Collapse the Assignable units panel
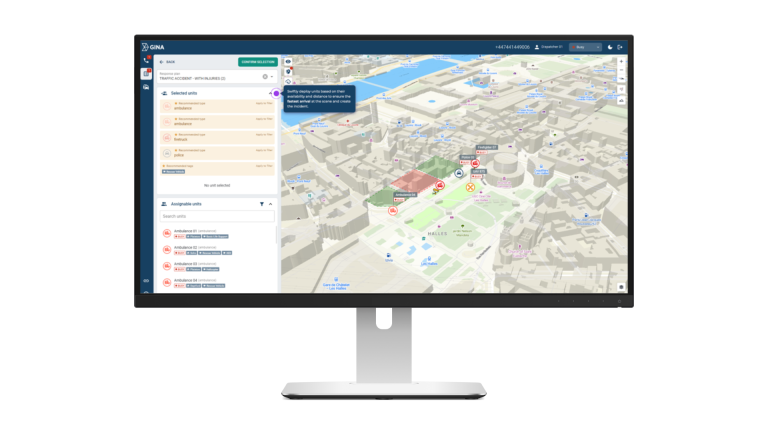 (270, 203)
